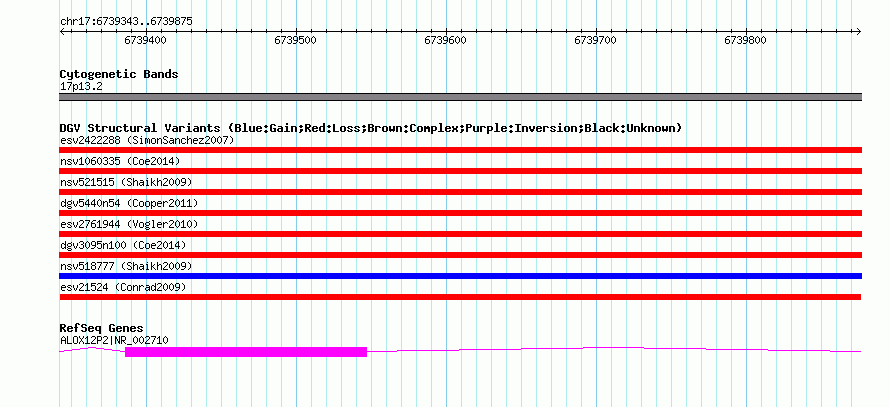
Task: Select the red bar under esv2422288
Action: click(460, 150)
